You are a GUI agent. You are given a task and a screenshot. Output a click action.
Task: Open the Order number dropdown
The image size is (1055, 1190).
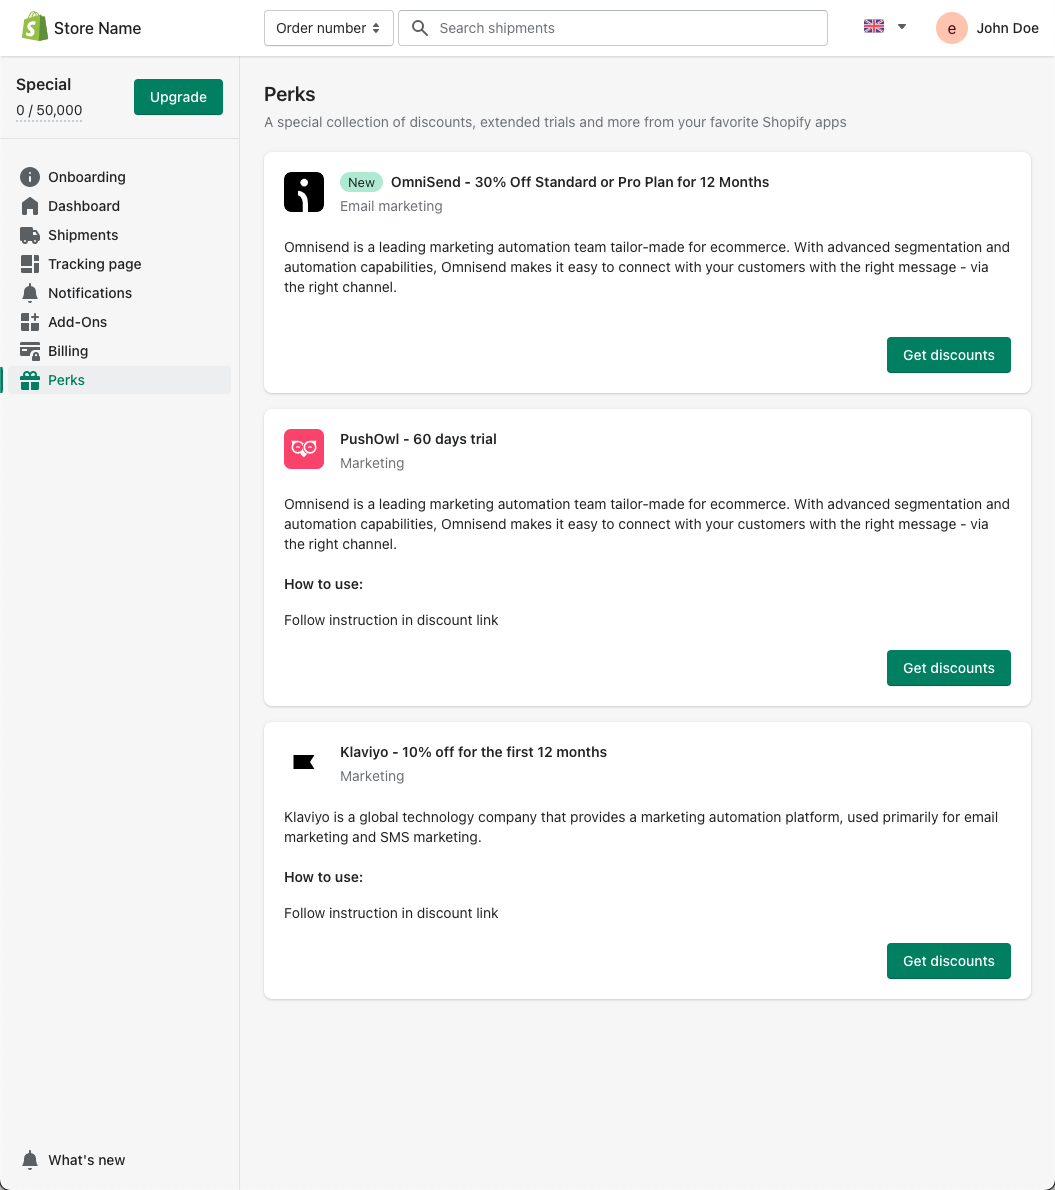point(329,28)
